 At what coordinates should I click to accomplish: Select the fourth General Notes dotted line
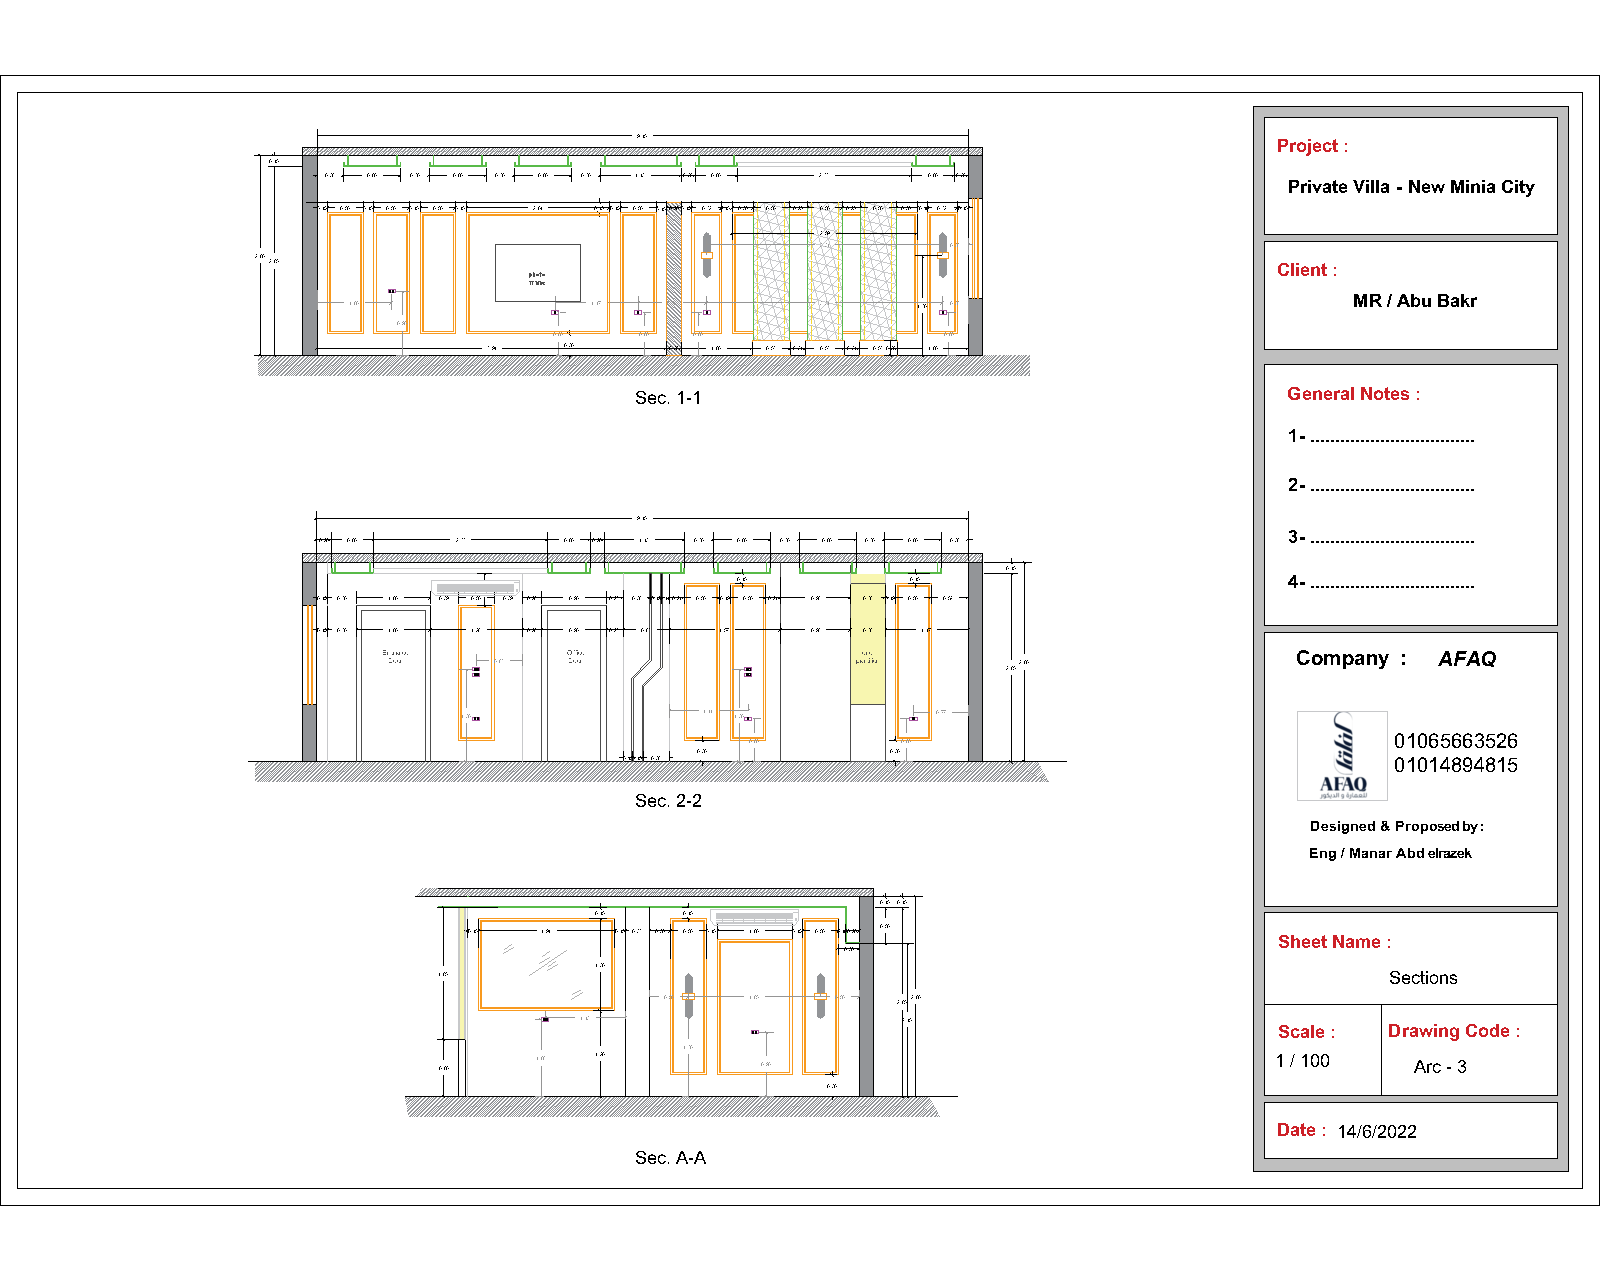click(1392, 584)
